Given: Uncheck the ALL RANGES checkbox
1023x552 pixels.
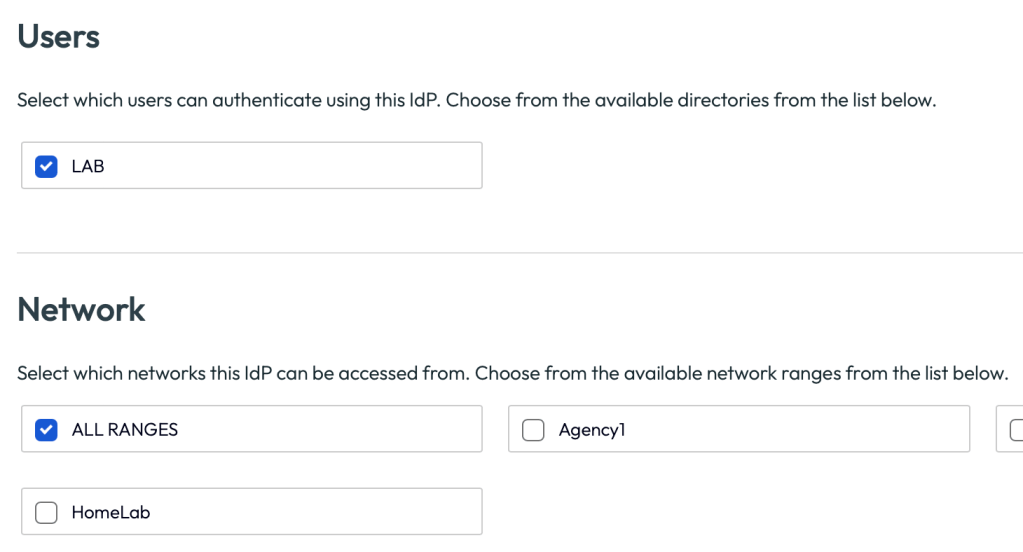Looking at the screenshot, I should 46,430.
